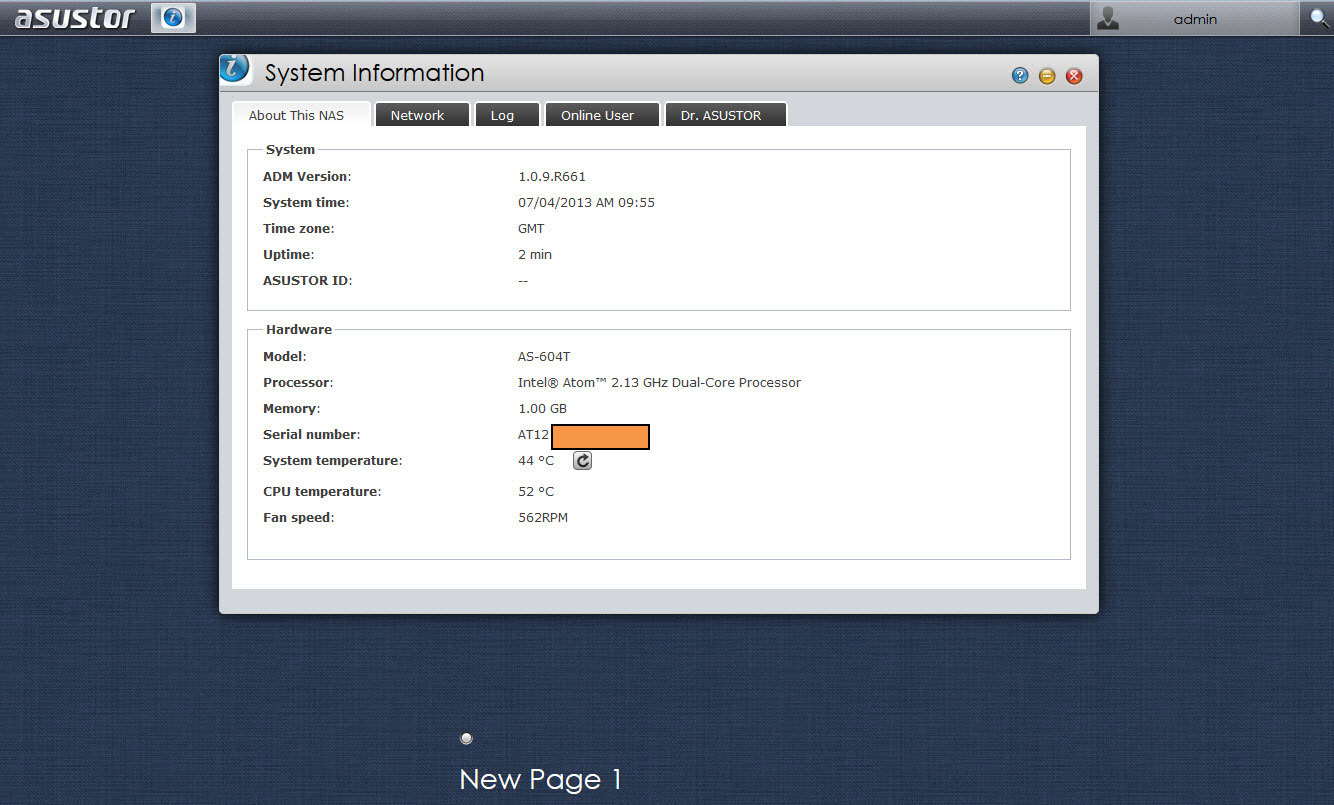Image resolution: width=1334 pixels, height=805 pixels.
Task: Click ADM Version value 1.0.9.R661
Action: pos(552,176)
